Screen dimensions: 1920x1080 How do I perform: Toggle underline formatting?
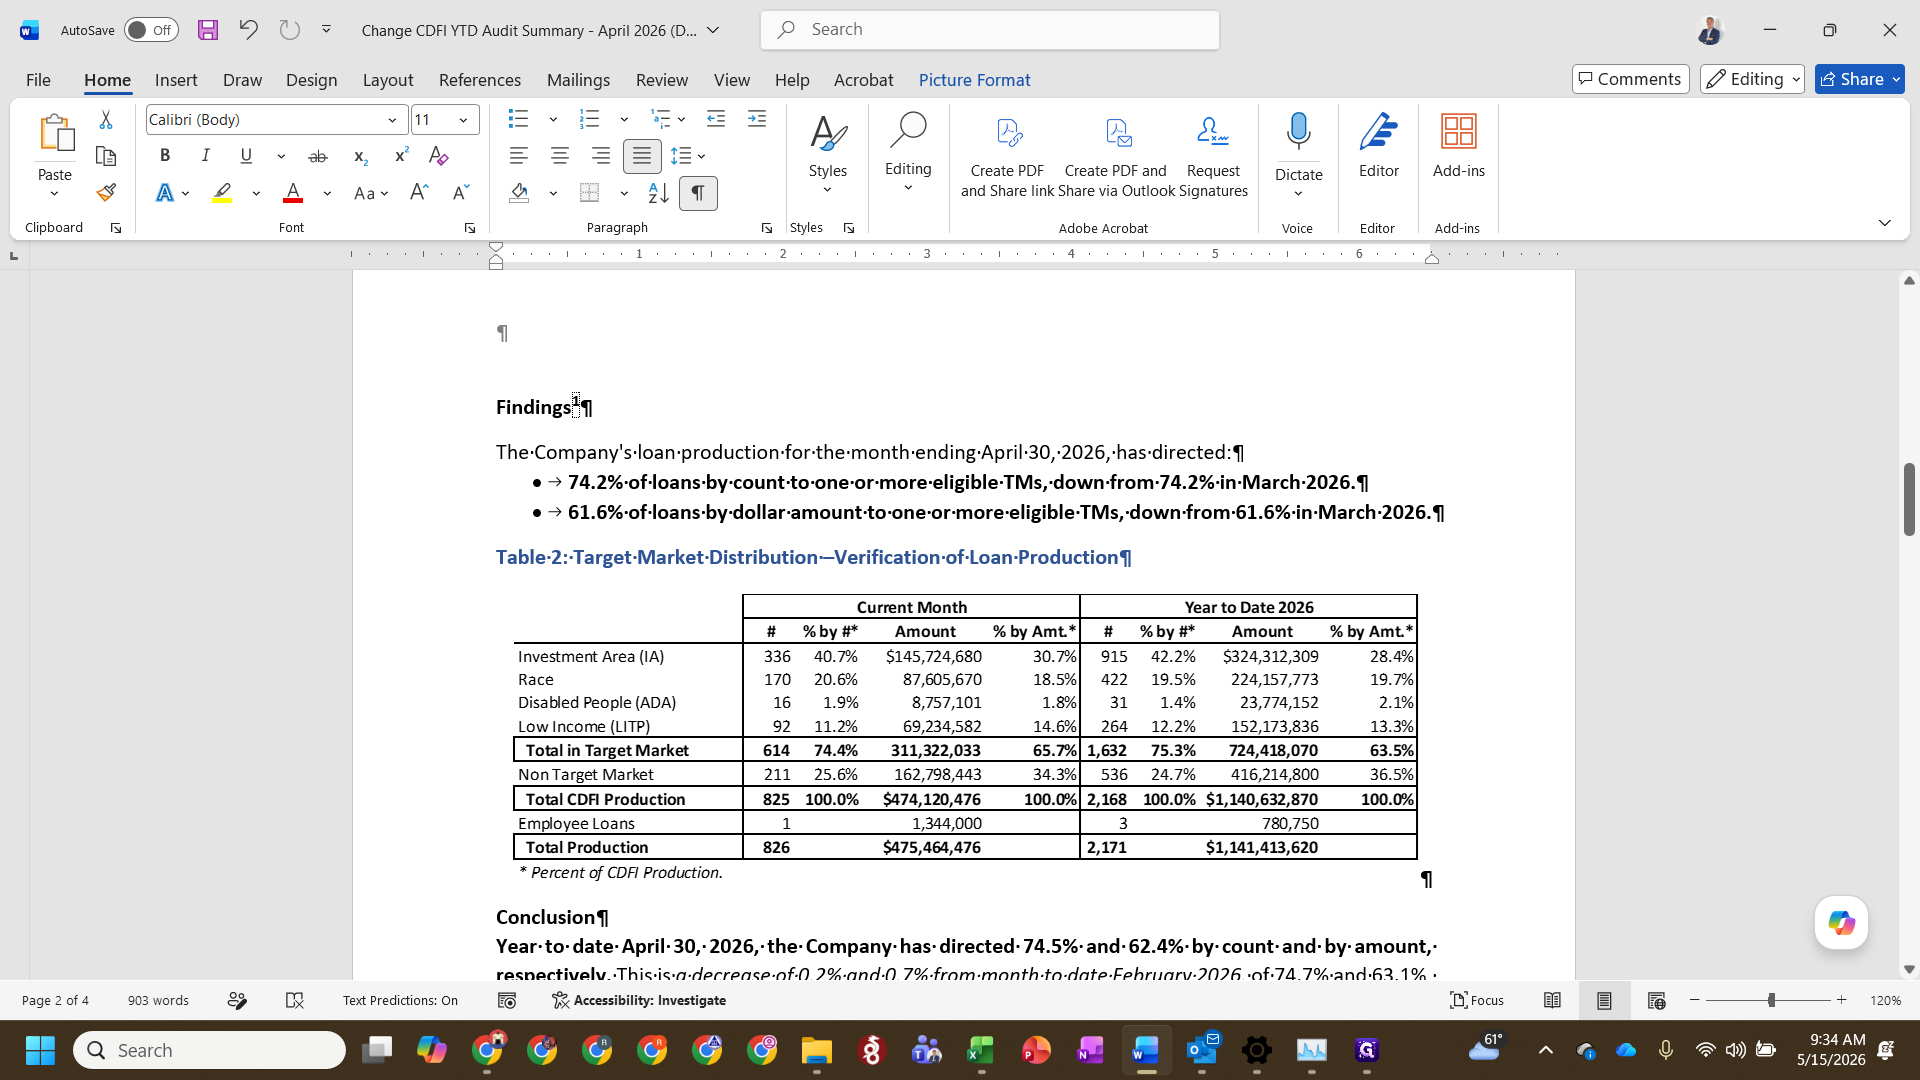(x=246, y=156)
